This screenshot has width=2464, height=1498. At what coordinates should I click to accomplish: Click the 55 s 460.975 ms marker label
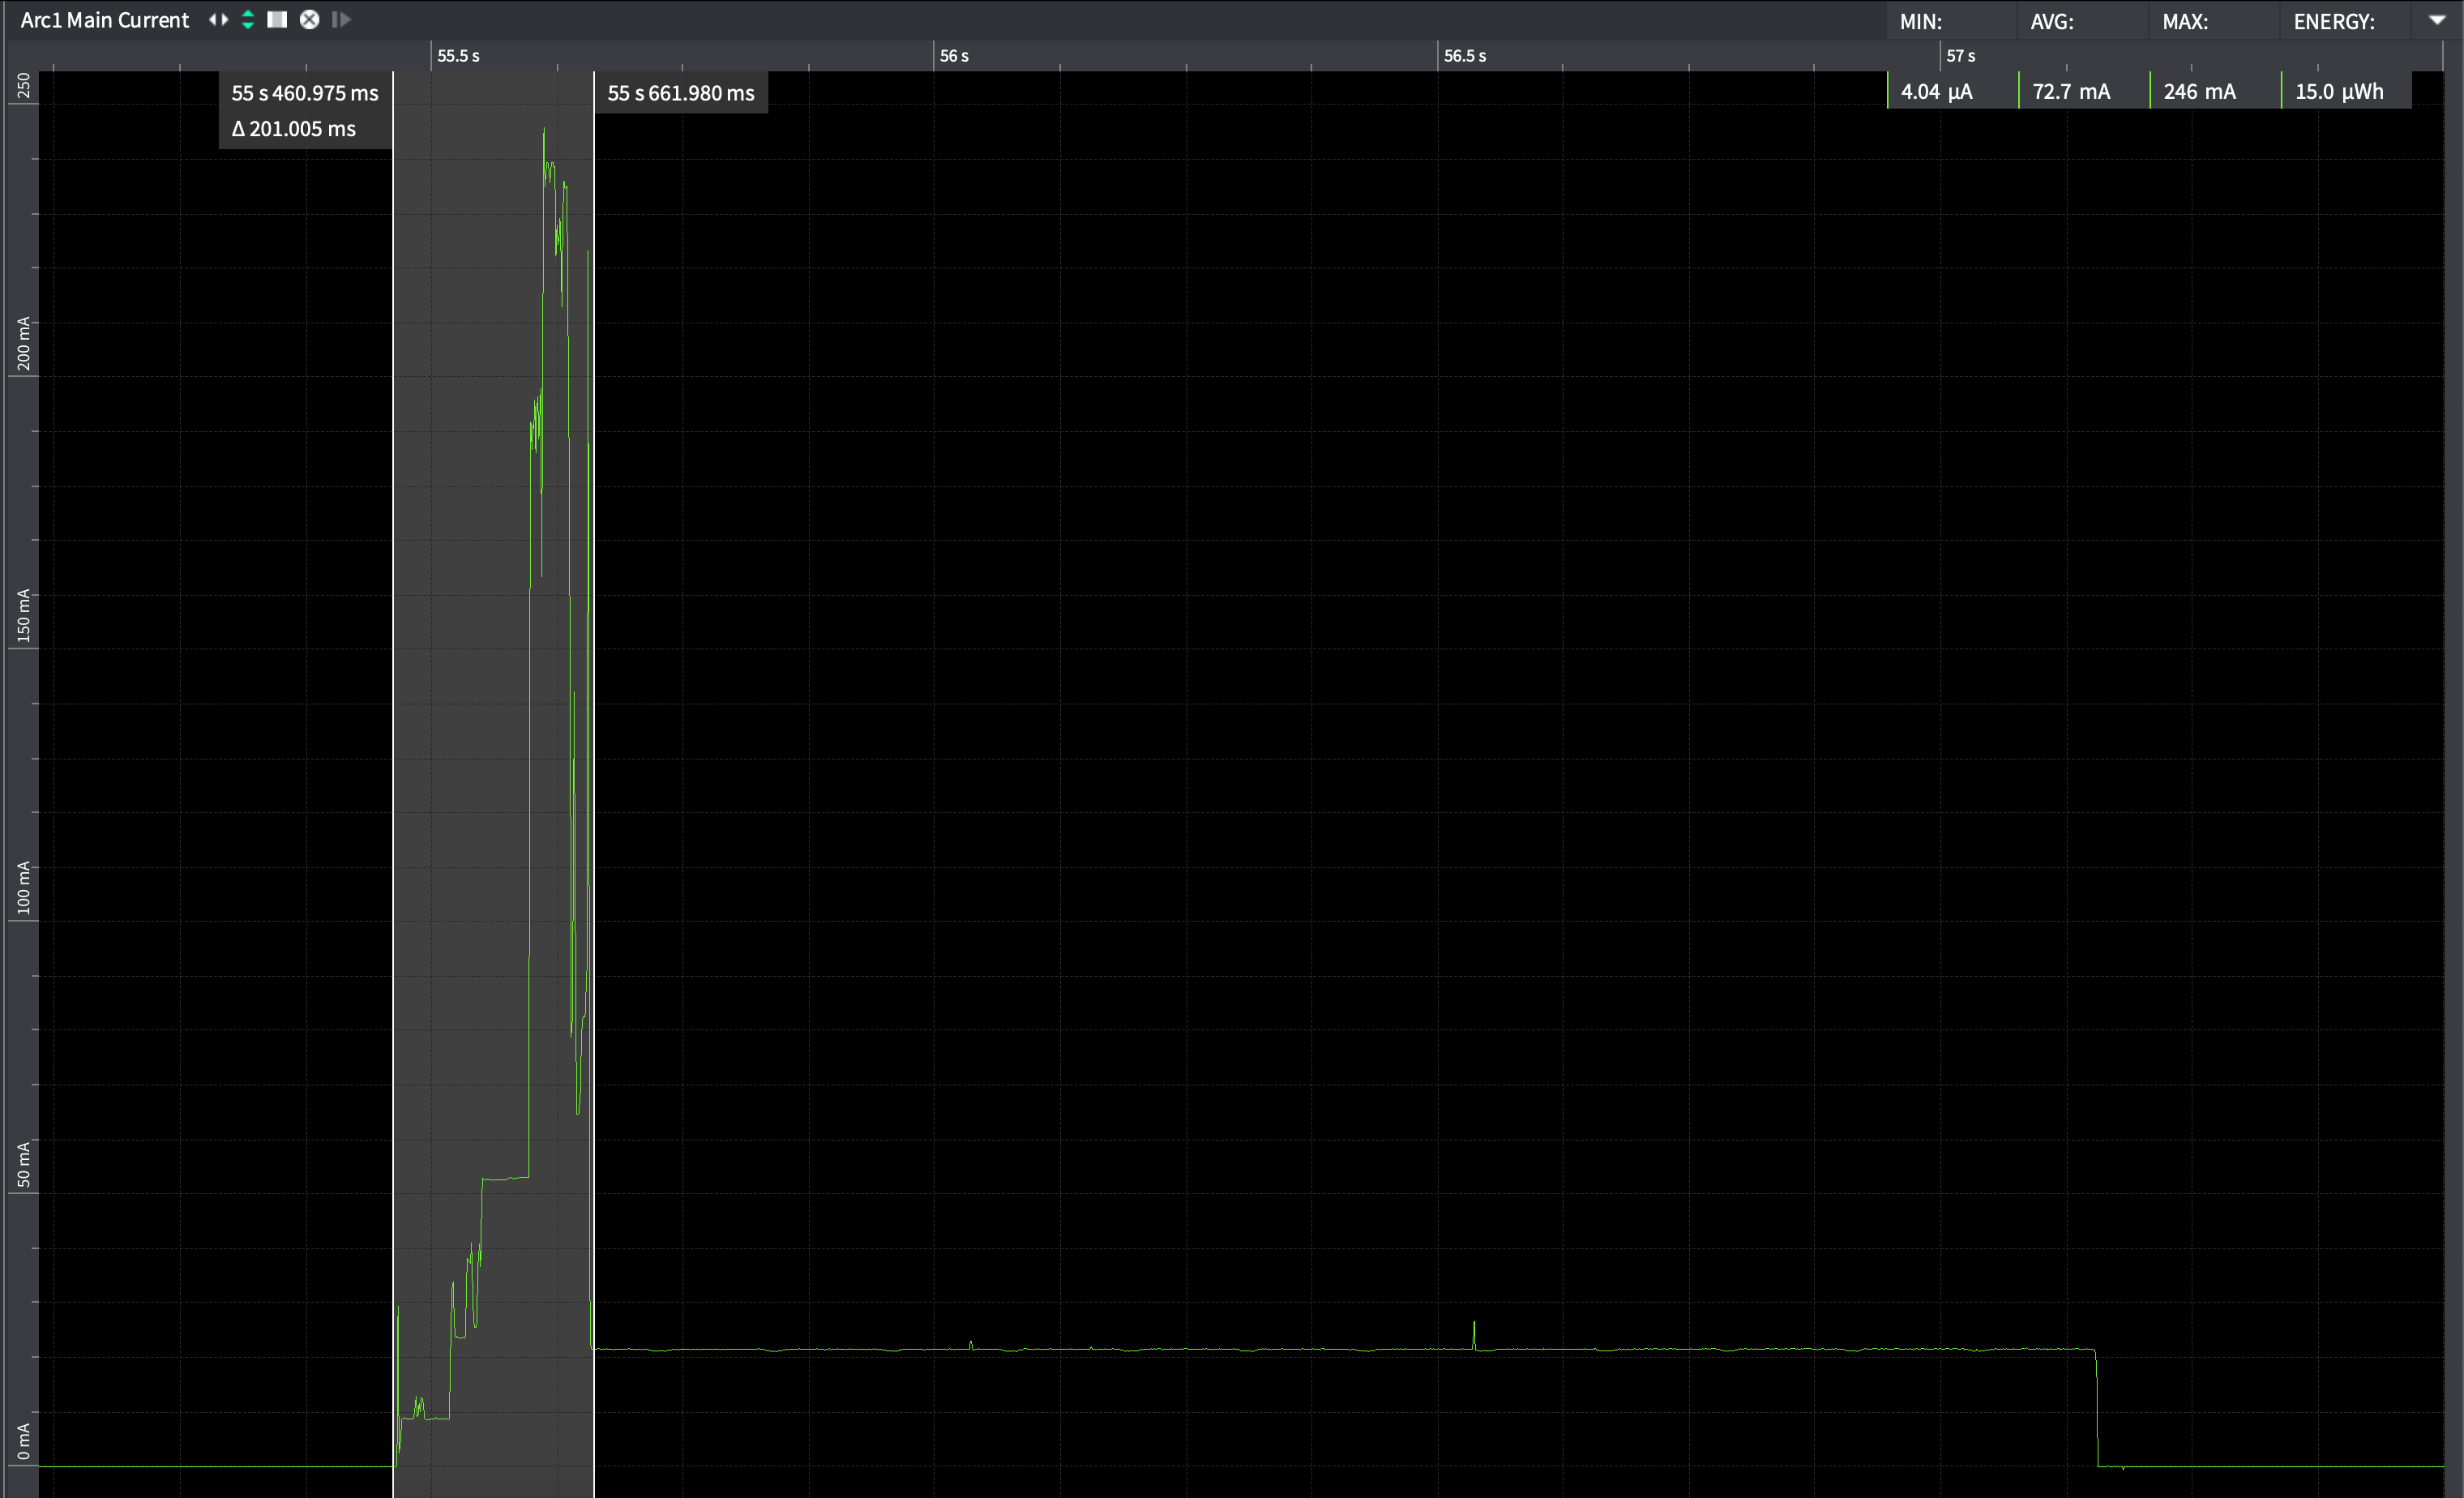click(305, 93)
